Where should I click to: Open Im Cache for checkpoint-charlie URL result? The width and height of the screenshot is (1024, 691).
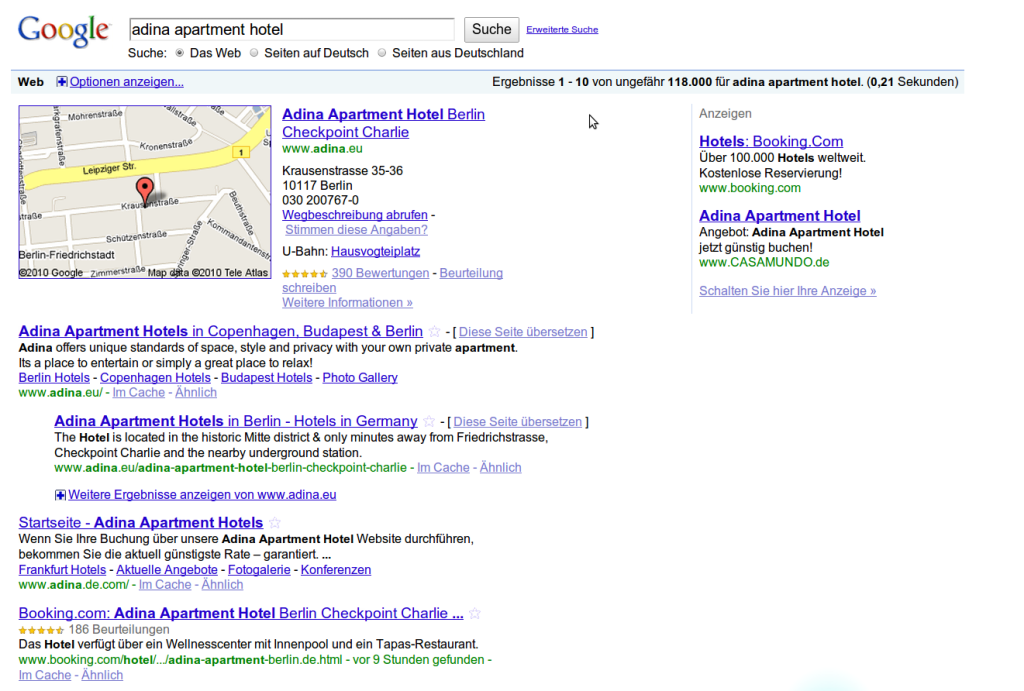[443, 468]
